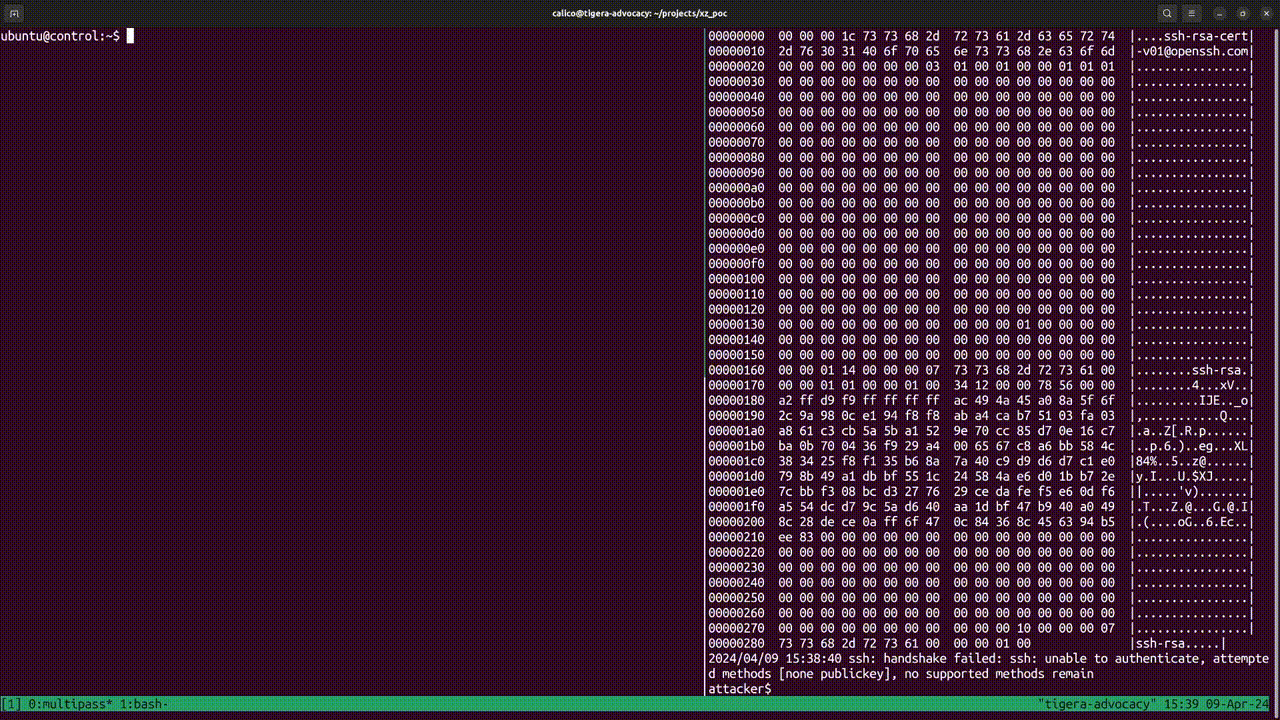The width and height of the screenshot is (1280, 720).
Task: Click the ASCII text "84%..5..z@......"
Action: 1191,461
